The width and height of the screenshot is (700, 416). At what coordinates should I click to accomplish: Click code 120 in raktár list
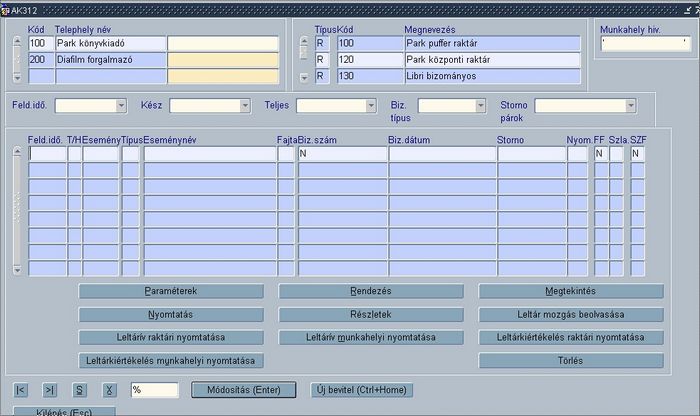(x=370, y=60)
